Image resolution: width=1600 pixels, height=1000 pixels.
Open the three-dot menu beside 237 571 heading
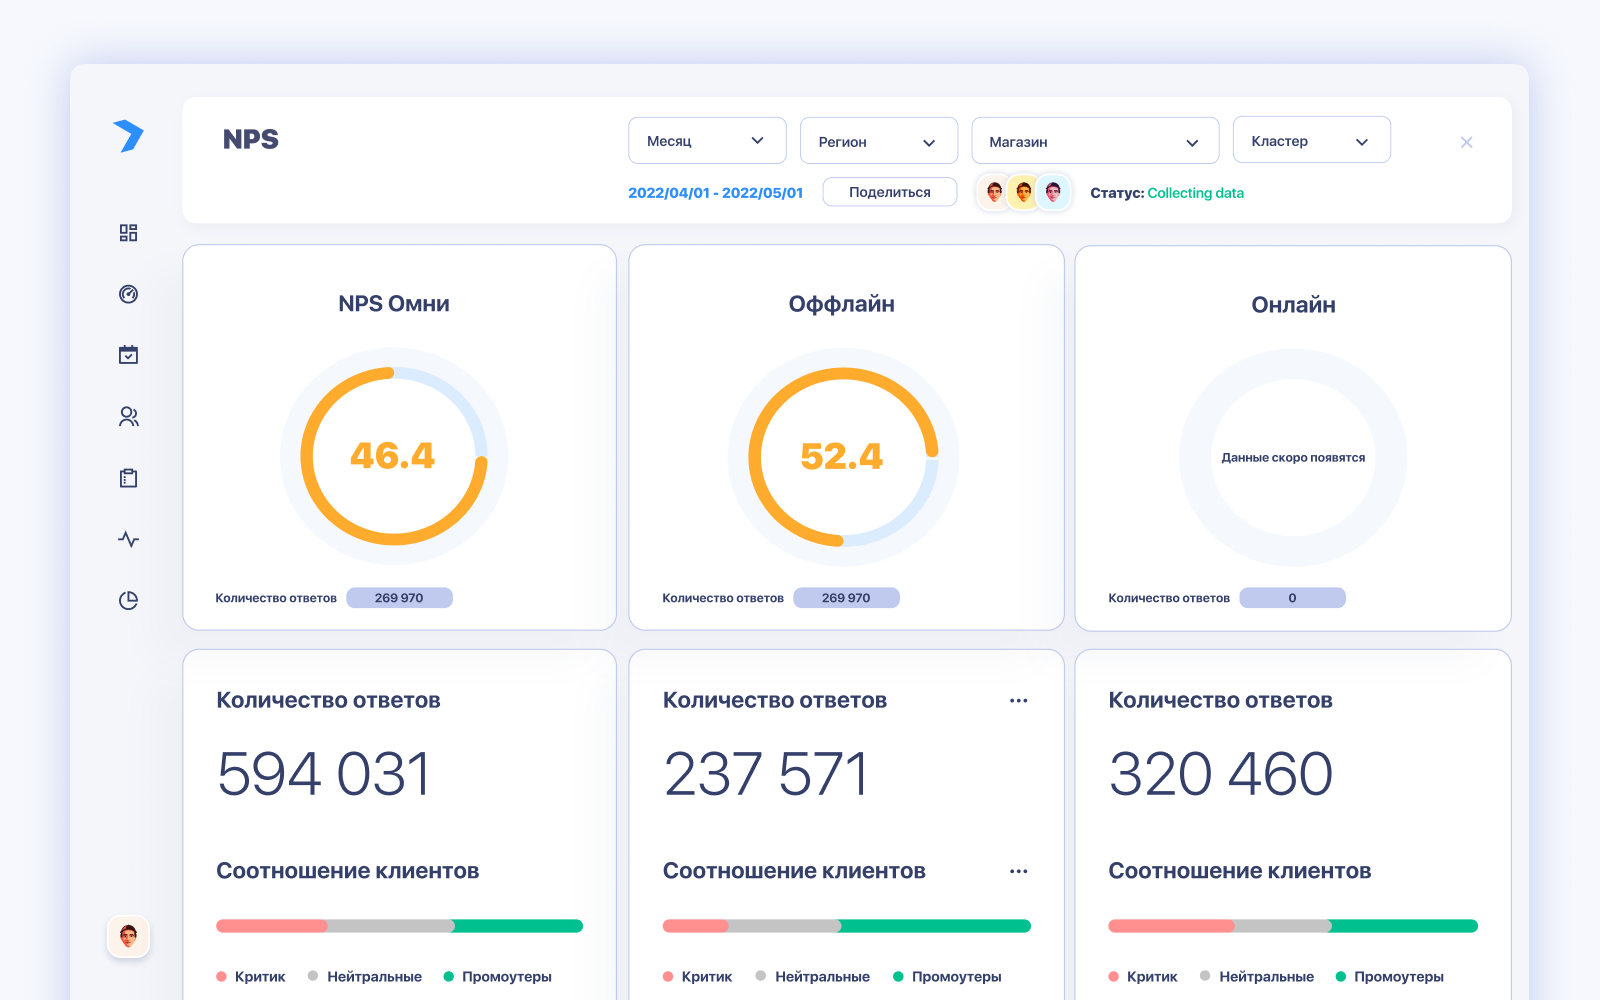tap(1018, 701)
